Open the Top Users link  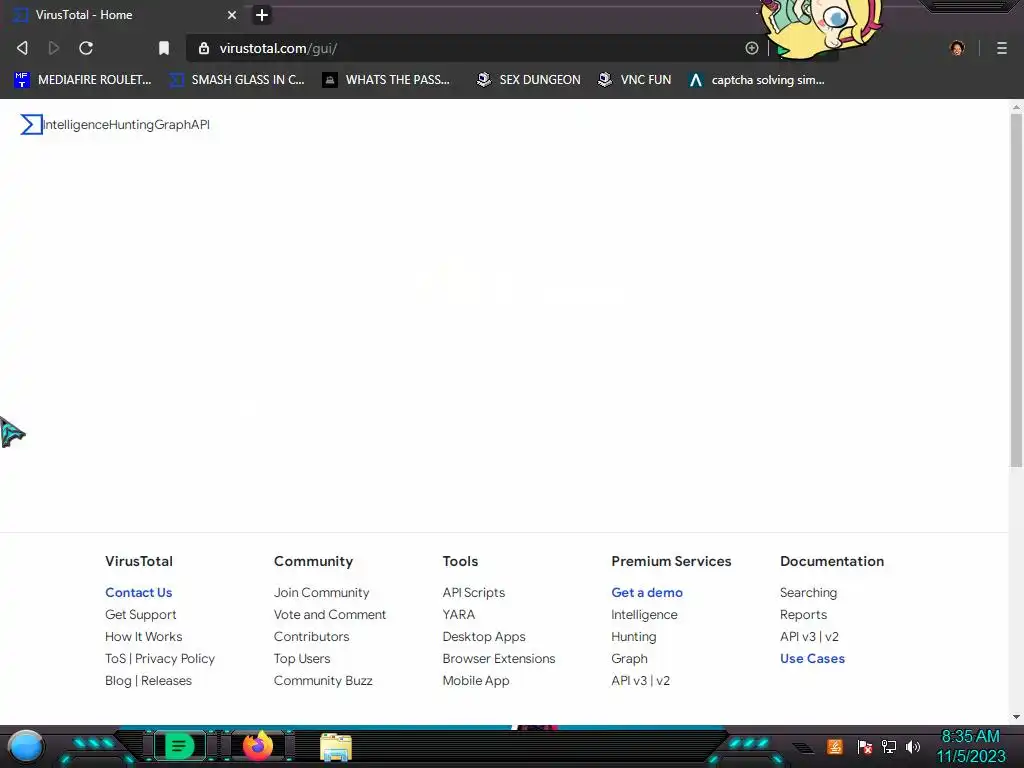pyautogui.click(x=302, y=658)
